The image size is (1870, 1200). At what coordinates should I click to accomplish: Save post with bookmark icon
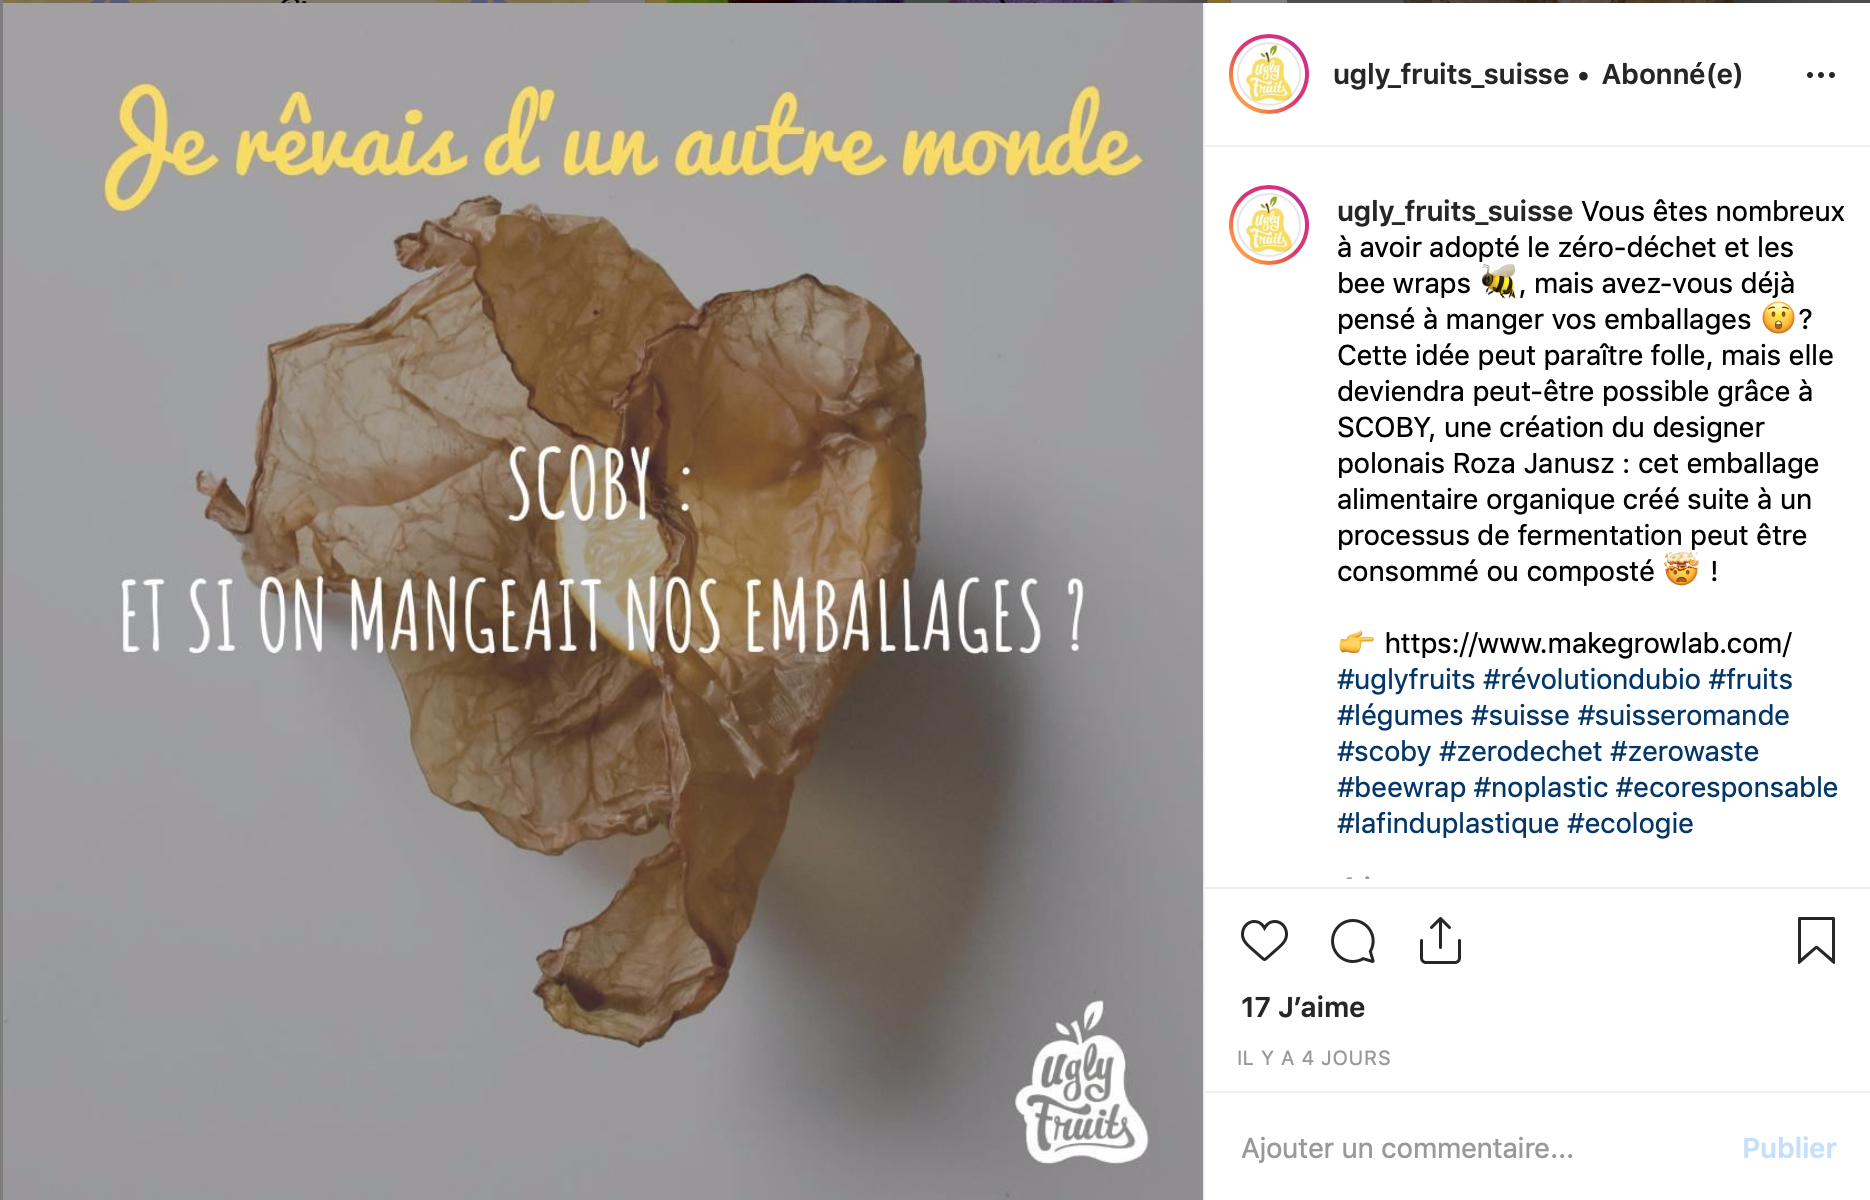pyautogui.click(x=1816, y=941)
